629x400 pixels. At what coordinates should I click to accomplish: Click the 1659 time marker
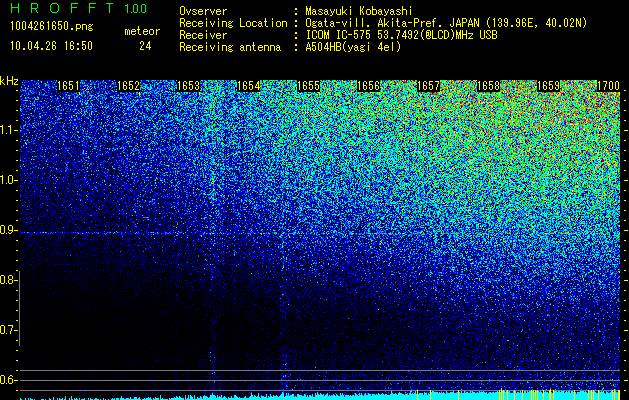[x=548, y=86]
